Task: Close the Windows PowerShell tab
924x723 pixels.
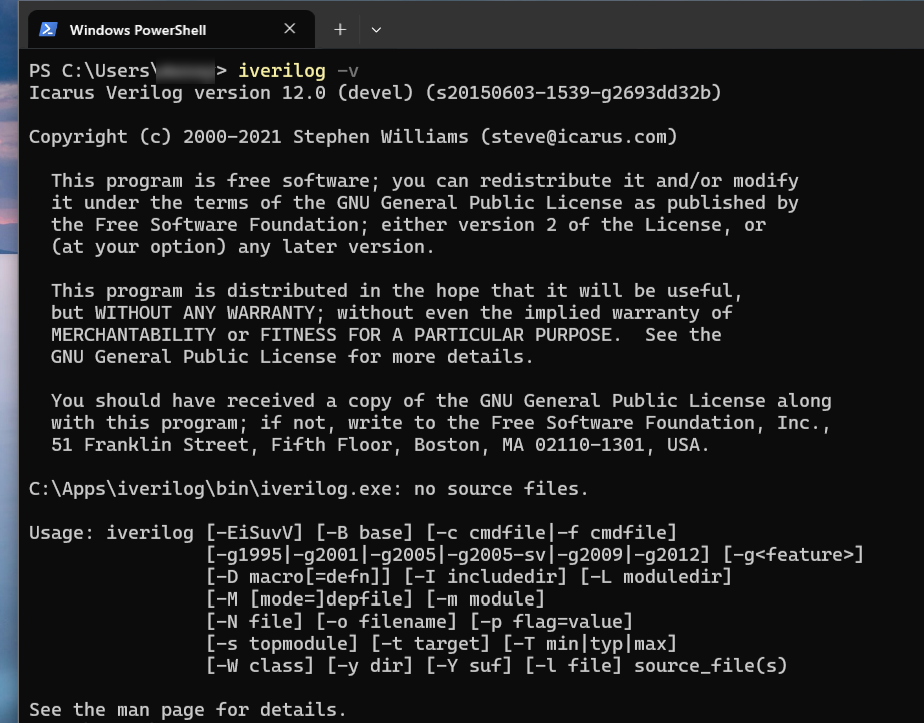Action: 289,28
